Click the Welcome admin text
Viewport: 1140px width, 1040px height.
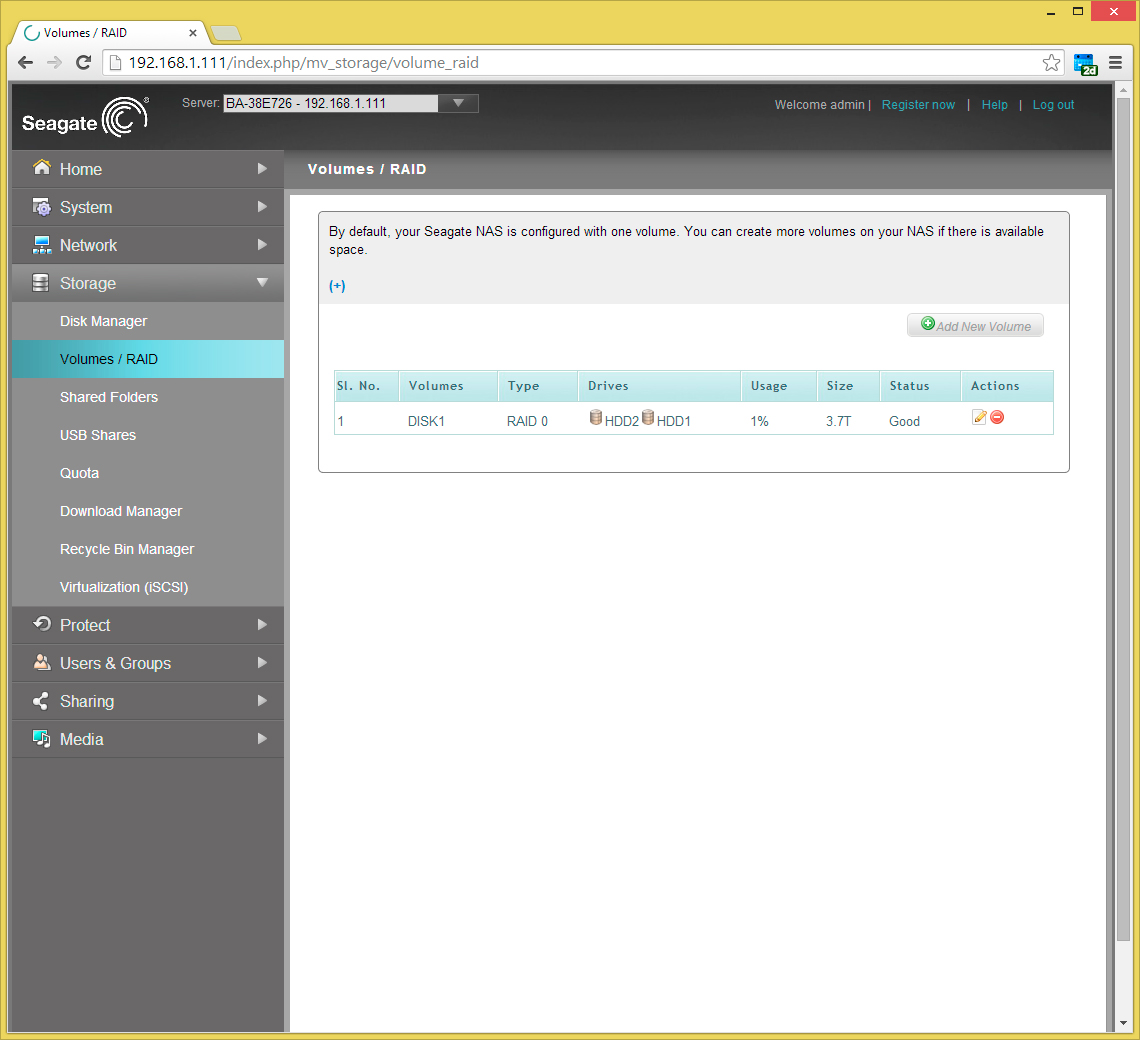(x=819, y=105)
